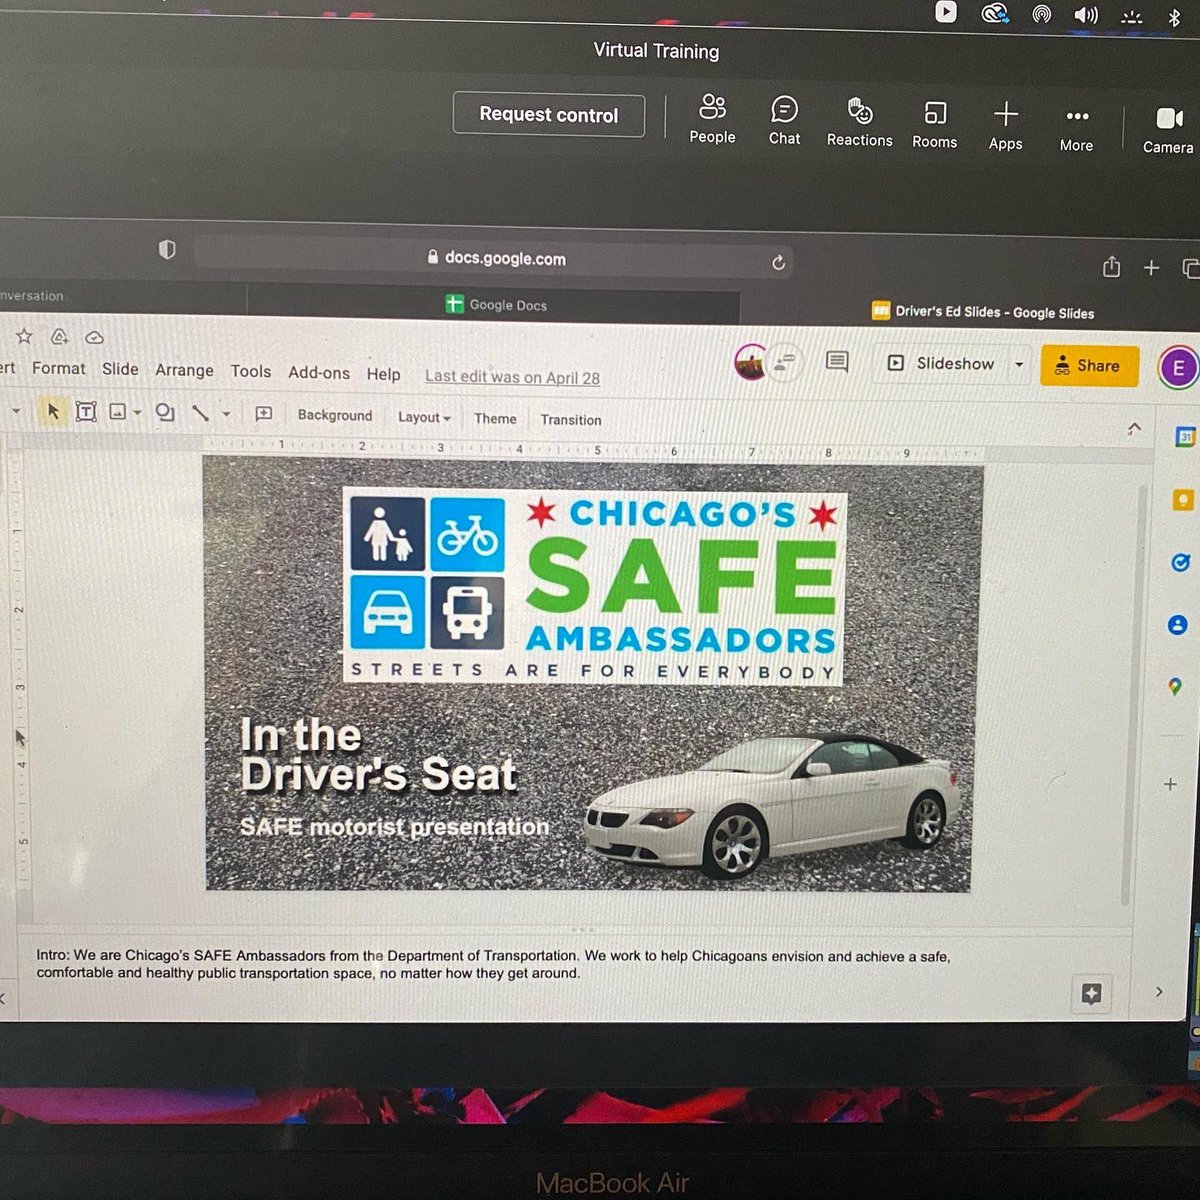Switch to the Google Docs browser tab
The height and width of the screenshot is (1200, 1200).
[496, 305]
